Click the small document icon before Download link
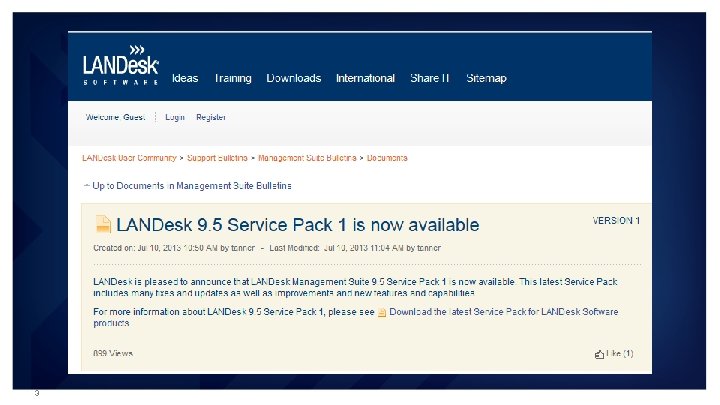This screenshot has height=405, width=720. pos(382,313)
